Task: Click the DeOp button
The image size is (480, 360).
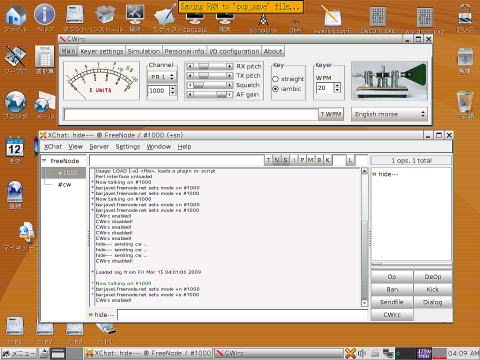Action: click(x=433, y=277)
